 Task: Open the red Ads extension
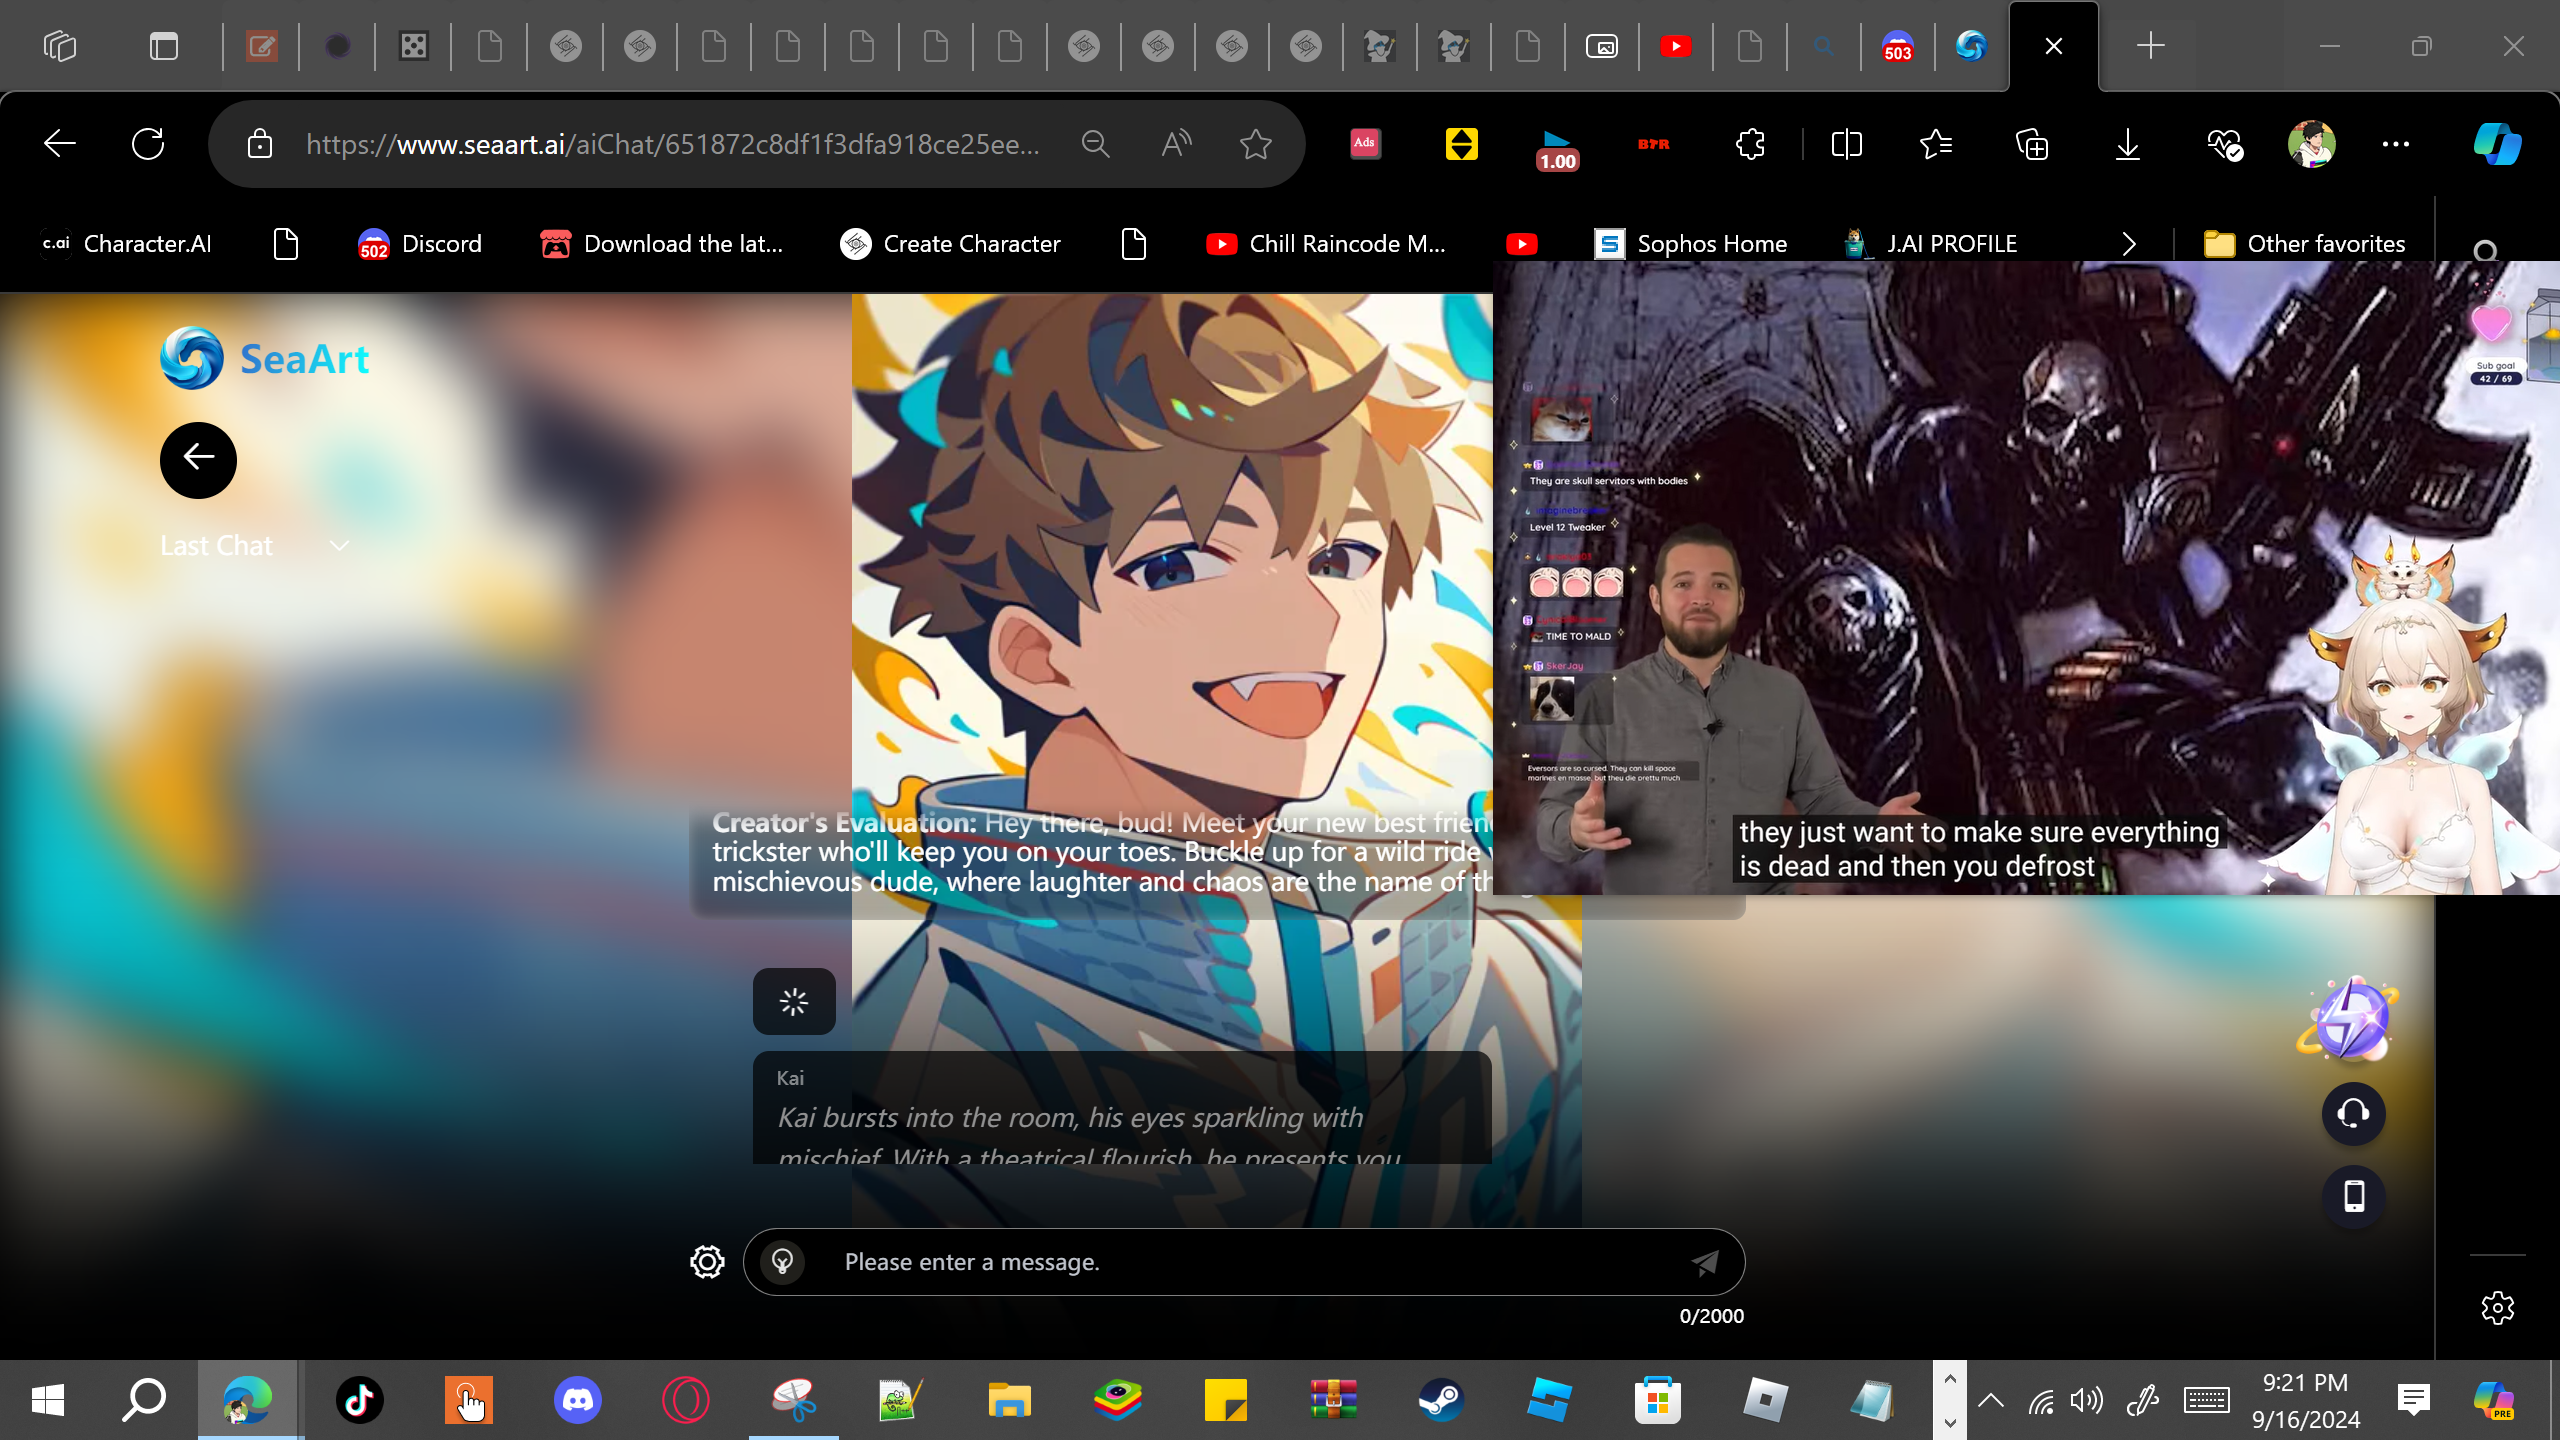(1365, 144)
